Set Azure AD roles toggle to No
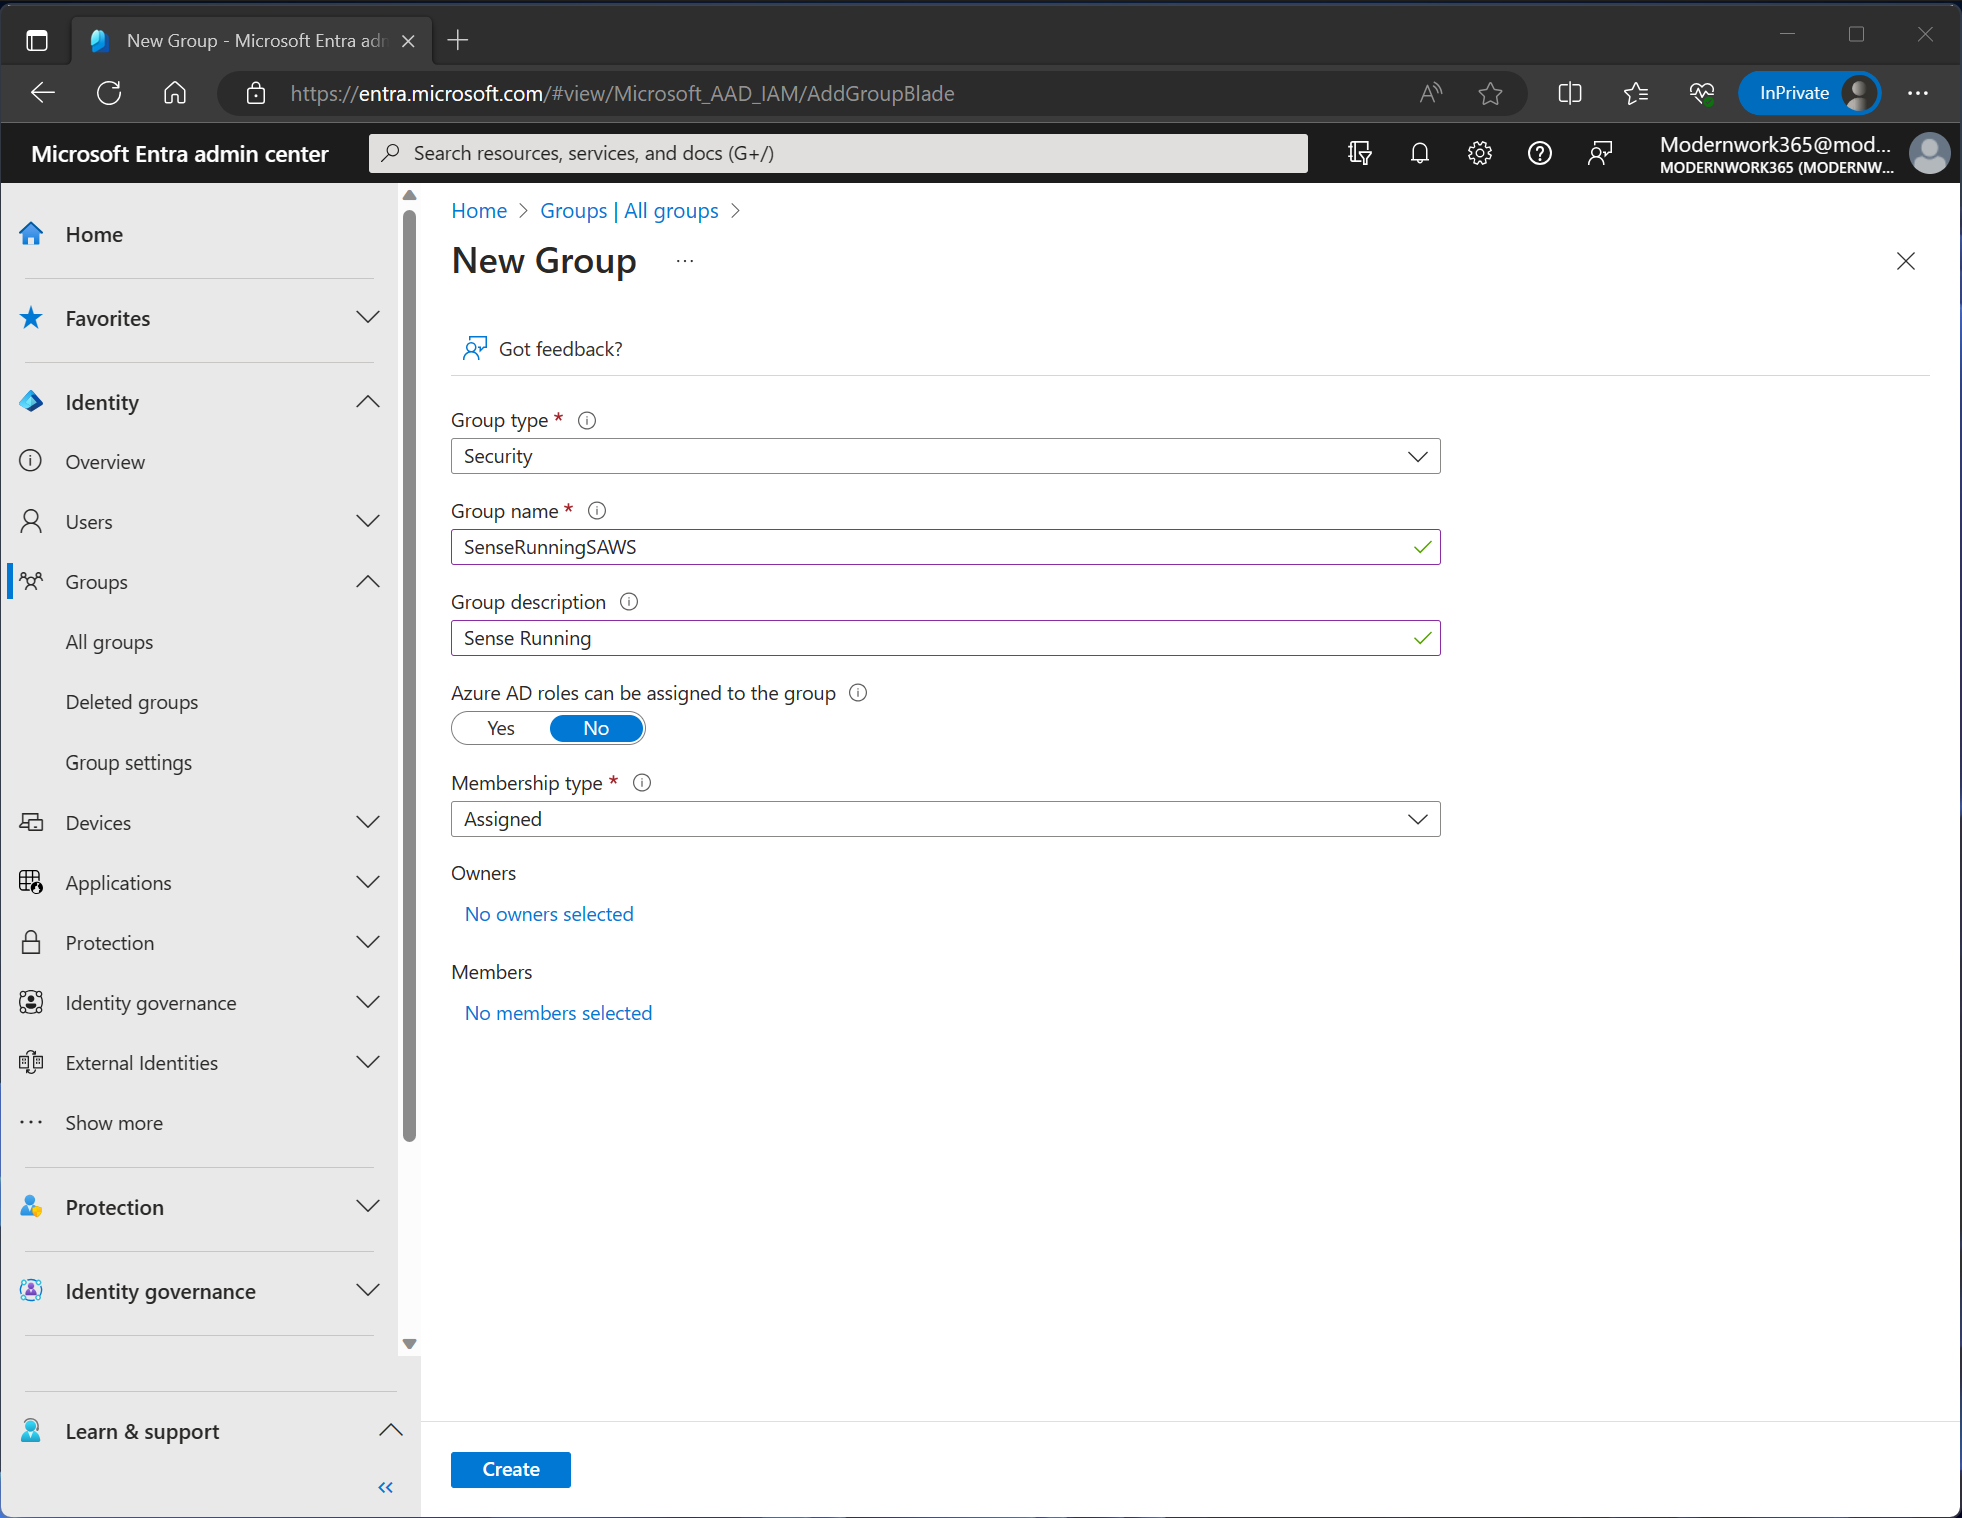 tap(596, 728)
